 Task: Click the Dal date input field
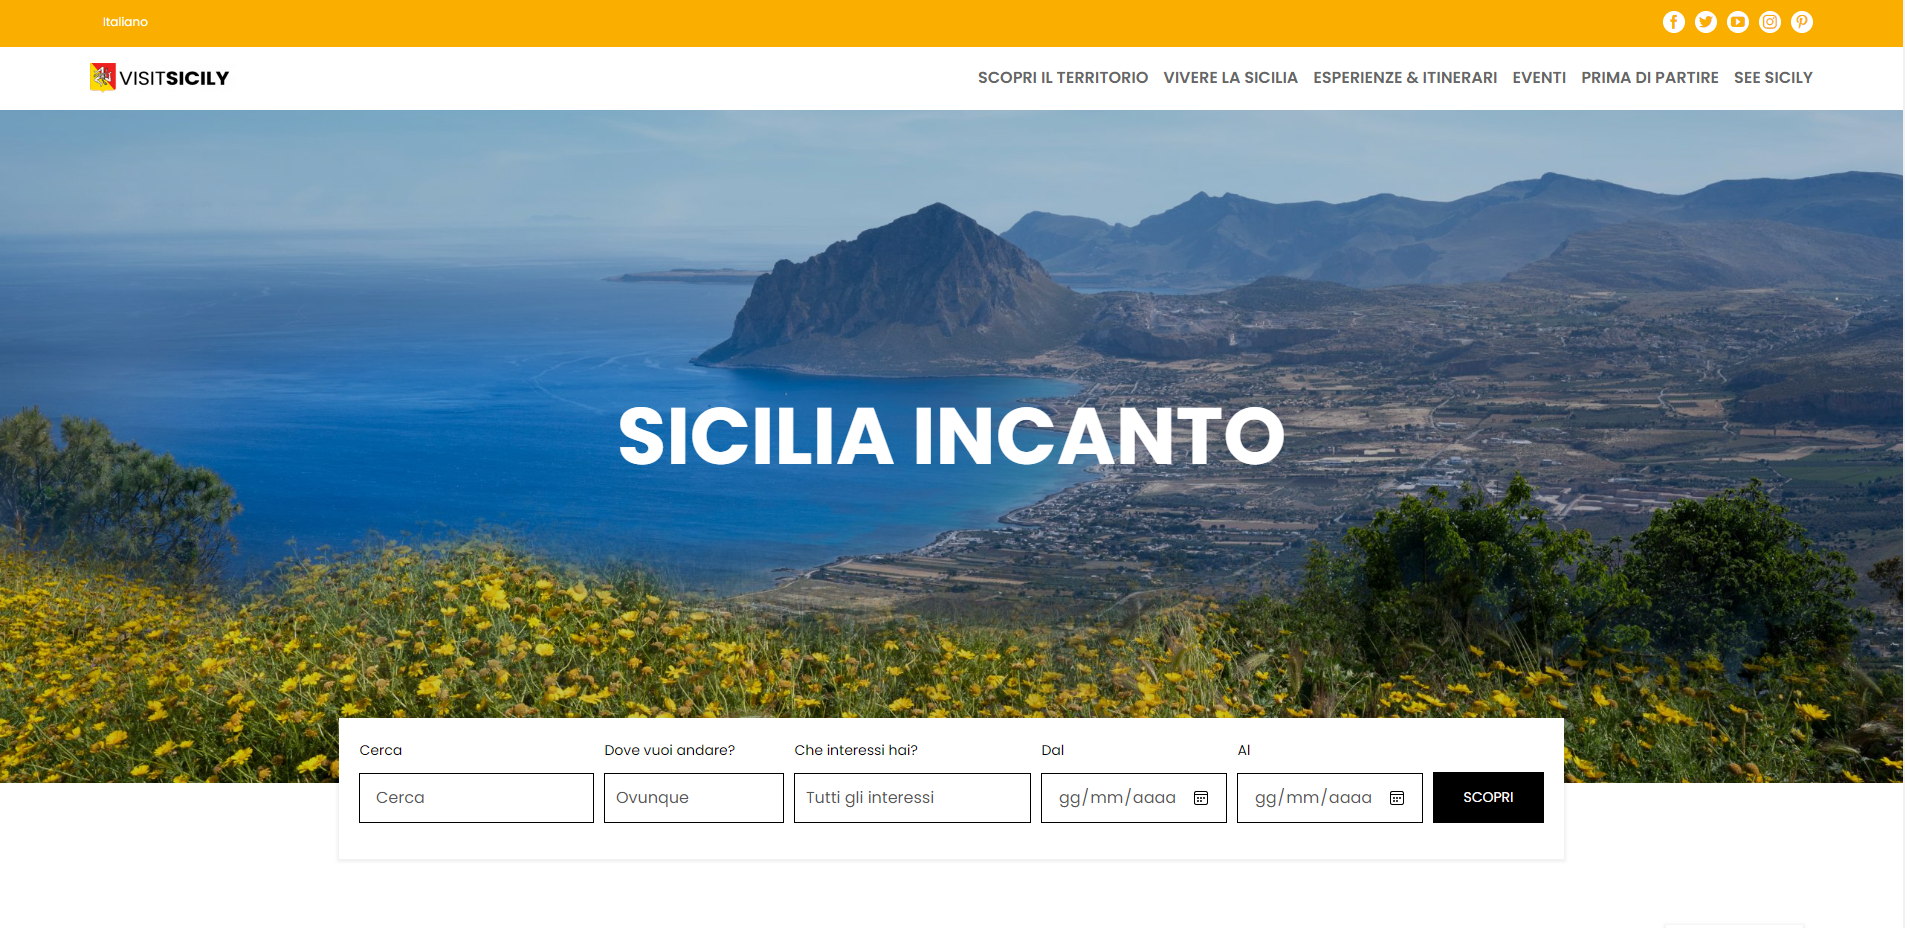[x=1134, y=798]
